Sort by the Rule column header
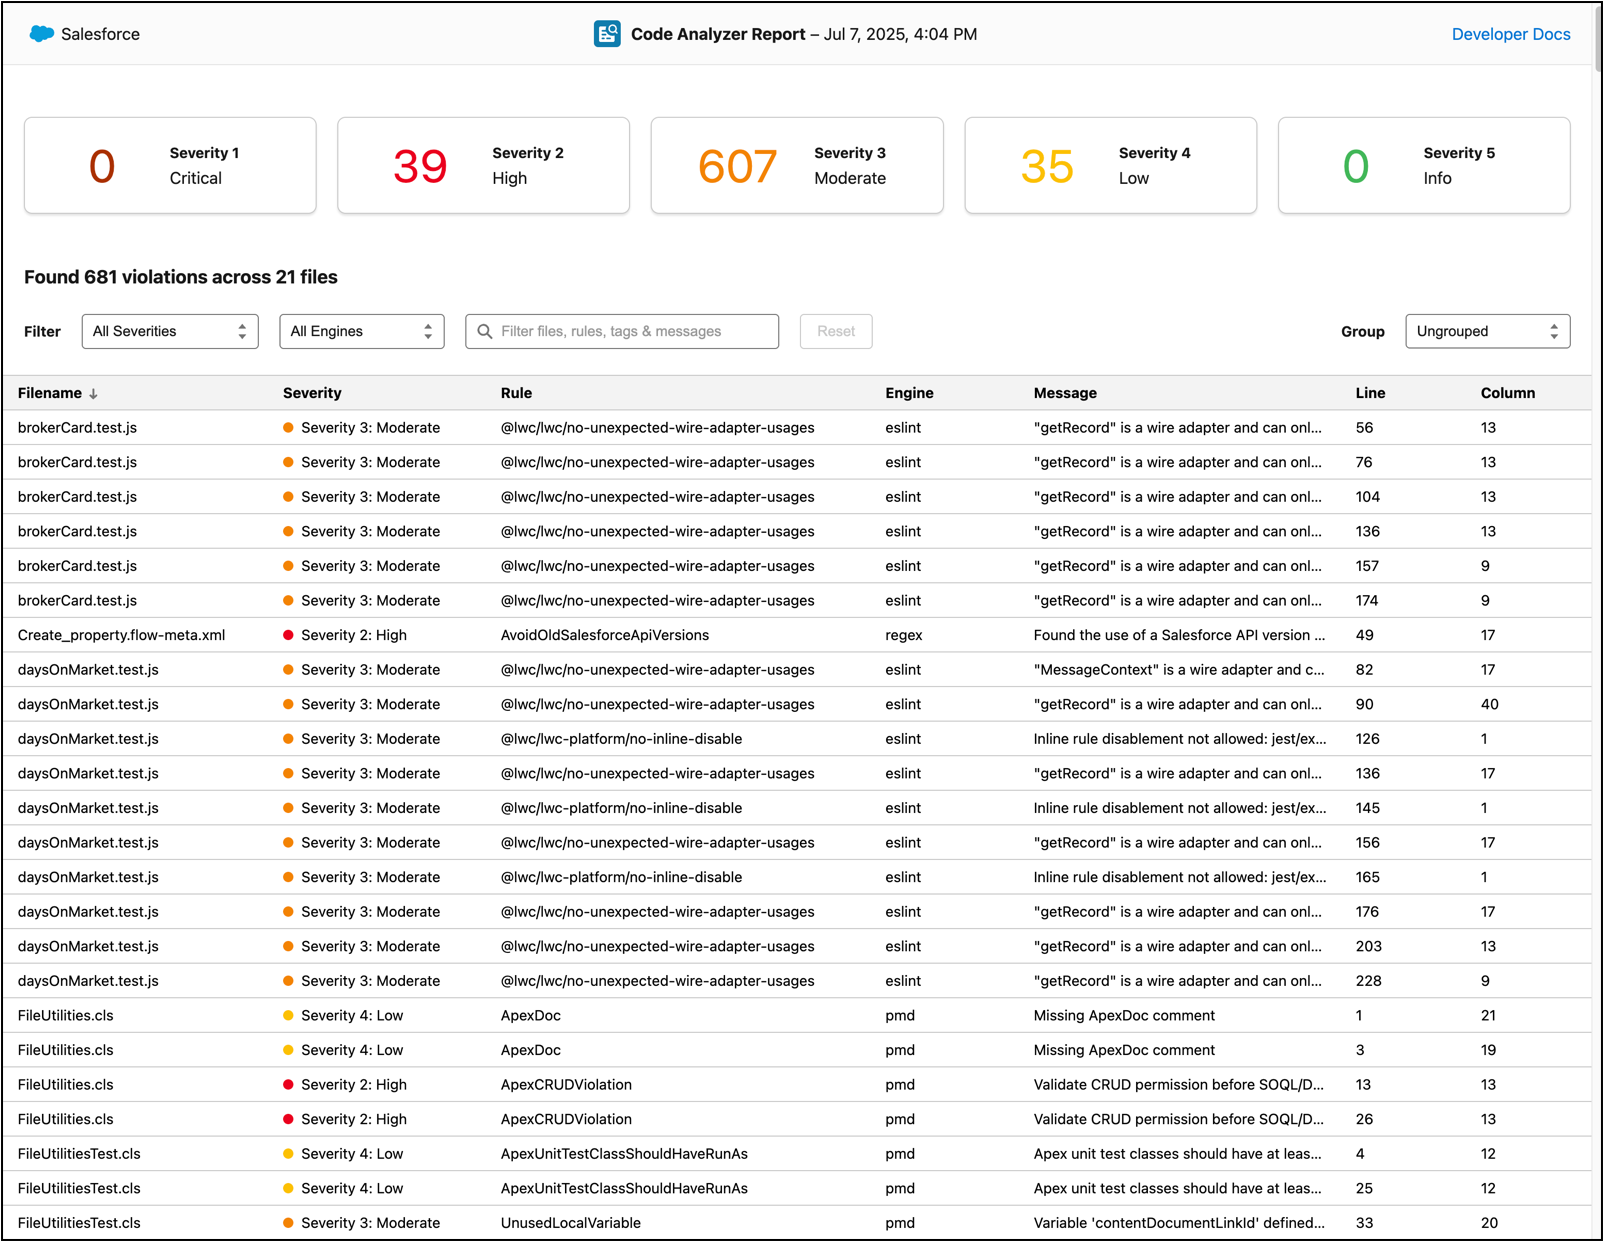 tap(516, 393)
